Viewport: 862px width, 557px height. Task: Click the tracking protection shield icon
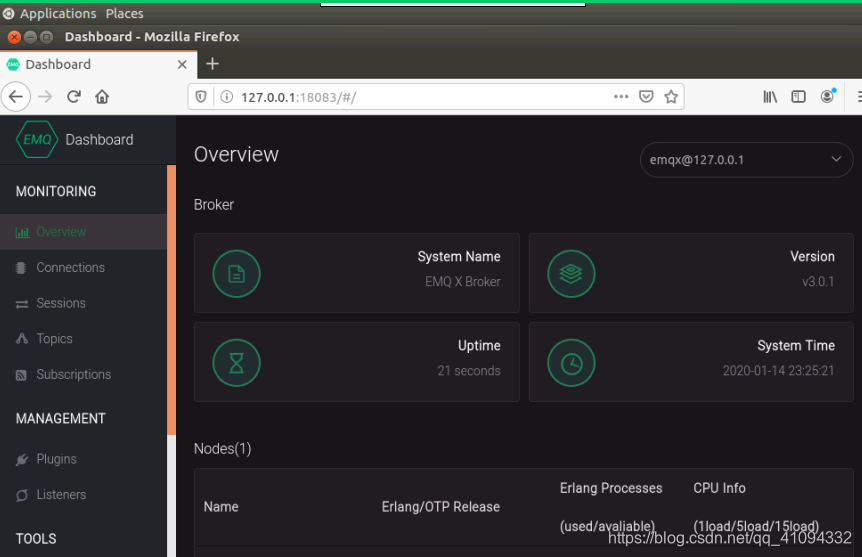coord(201,97)
